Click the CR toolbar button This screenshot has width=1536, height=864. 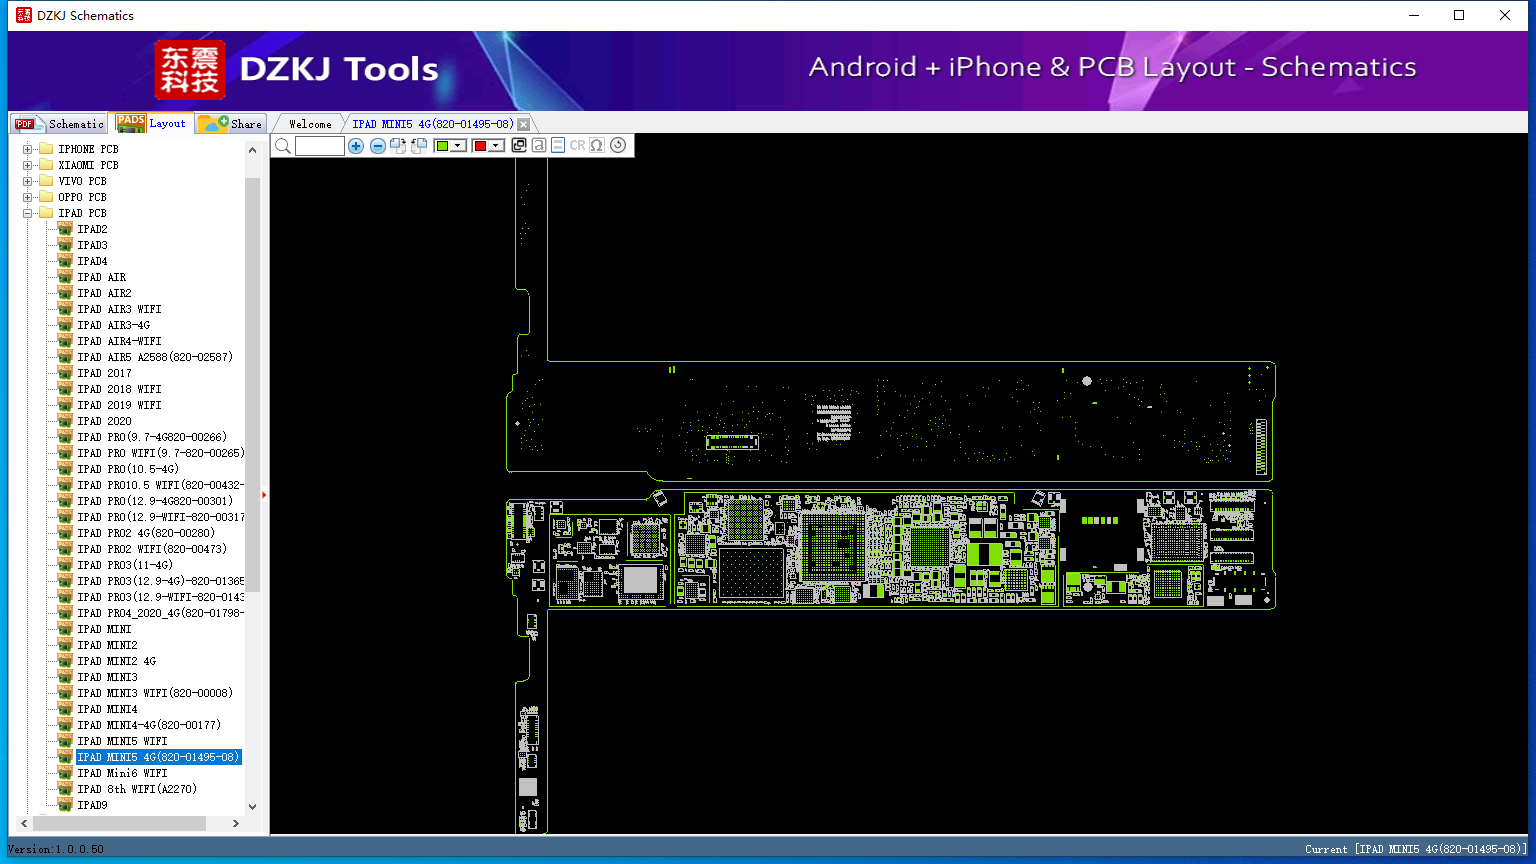[x=577, y=146]
